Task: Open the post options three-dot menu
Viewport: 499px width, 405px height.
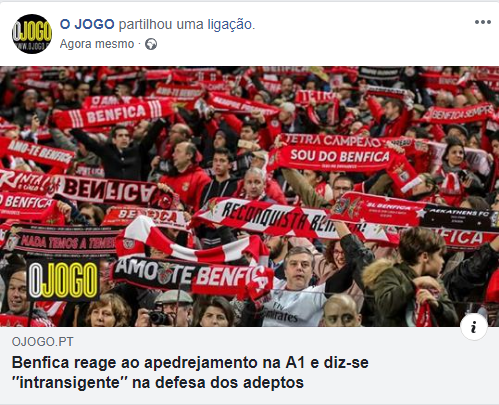Action: pos(483,22)
